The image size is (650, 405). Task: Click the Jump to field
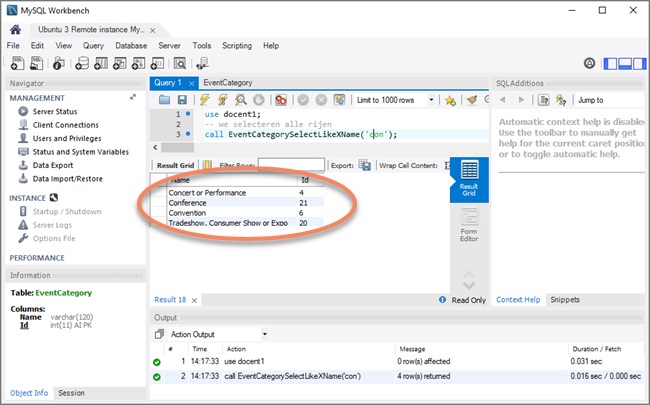[x=611, y=100]
